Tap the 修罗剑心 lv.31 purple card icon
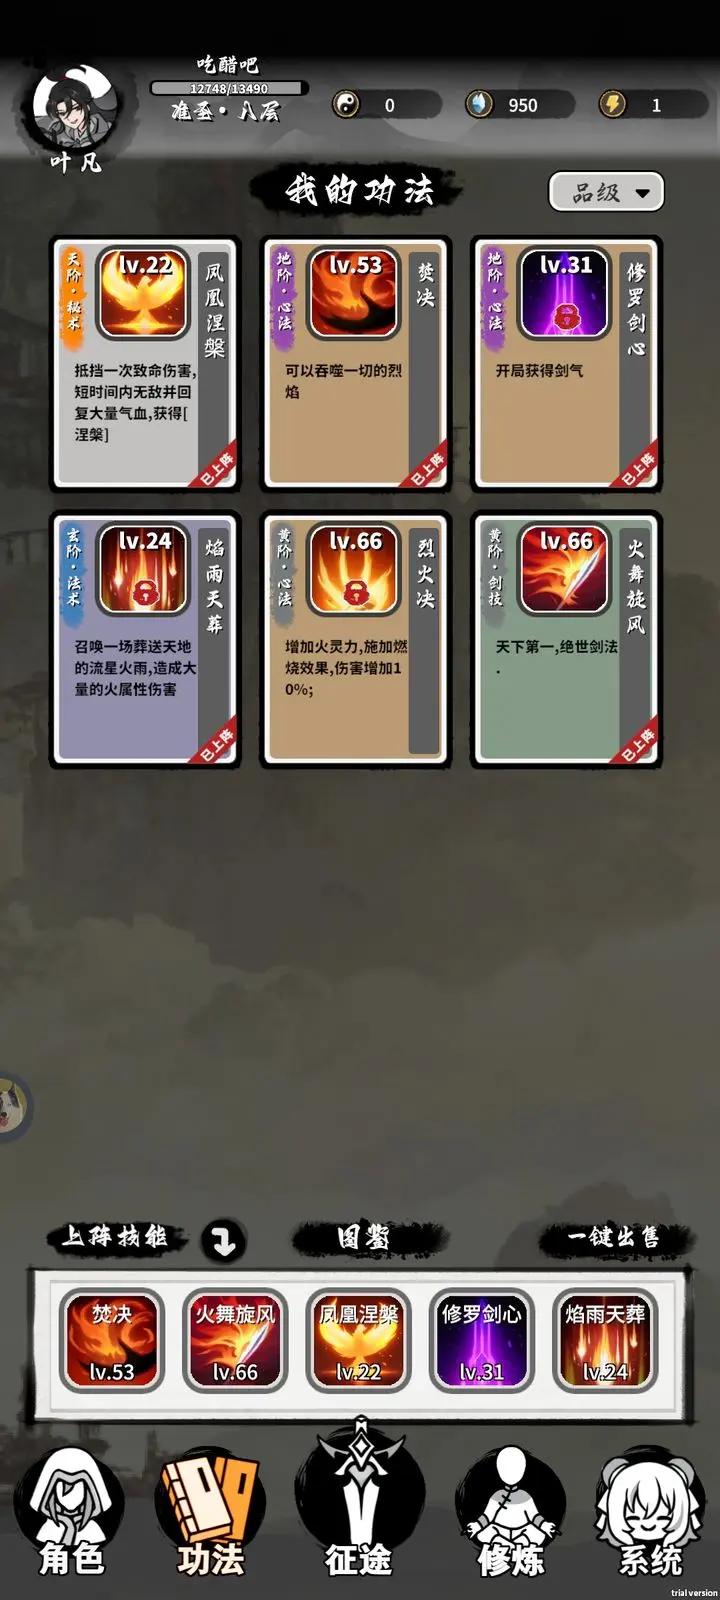This screenshot has width=720, height=1600. click(566, 292)
